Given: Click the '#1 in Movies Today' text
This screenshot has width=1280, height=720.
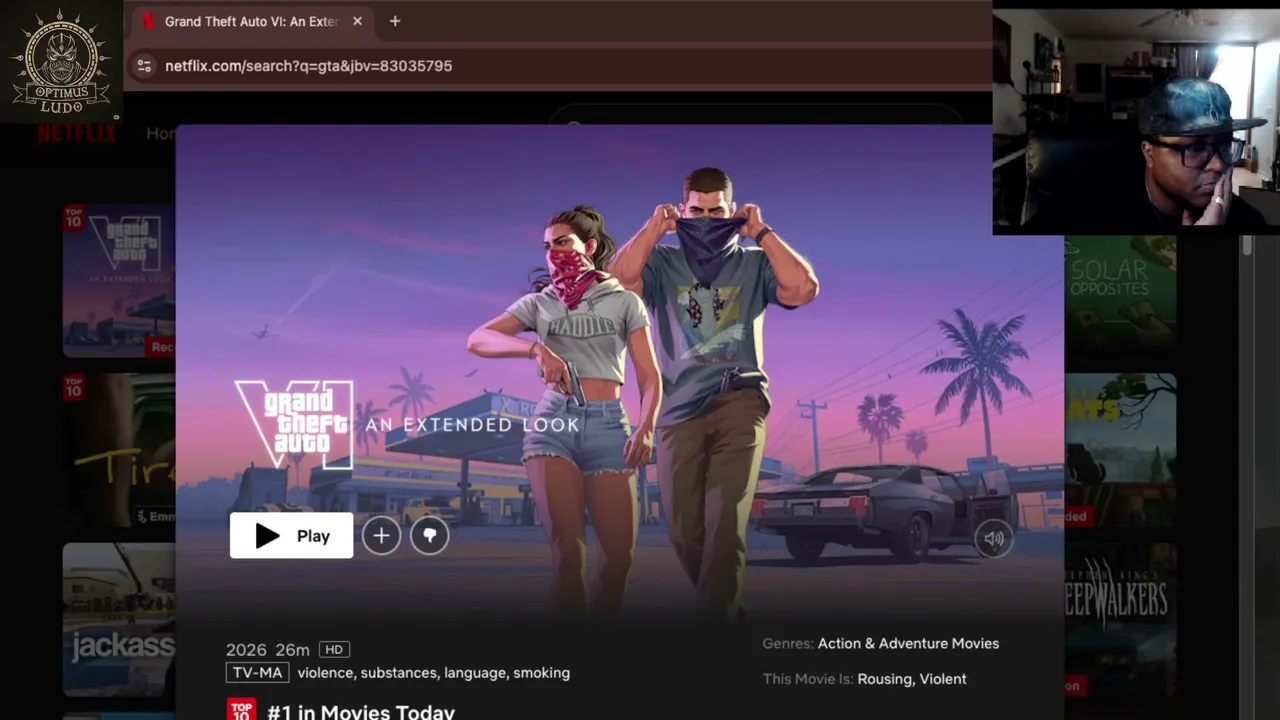Looking at the screenshot, I should tap(361, 712).
